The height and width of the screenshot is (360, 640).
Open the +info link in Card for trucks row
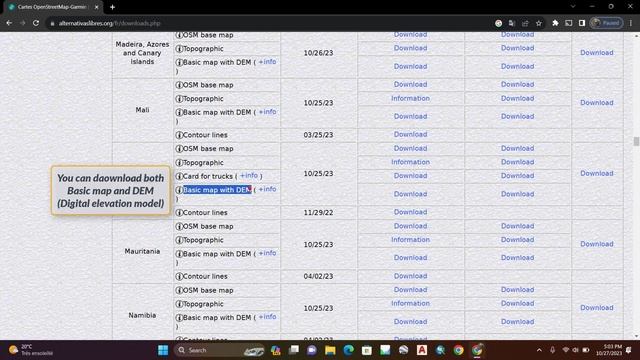pos(249,176)
